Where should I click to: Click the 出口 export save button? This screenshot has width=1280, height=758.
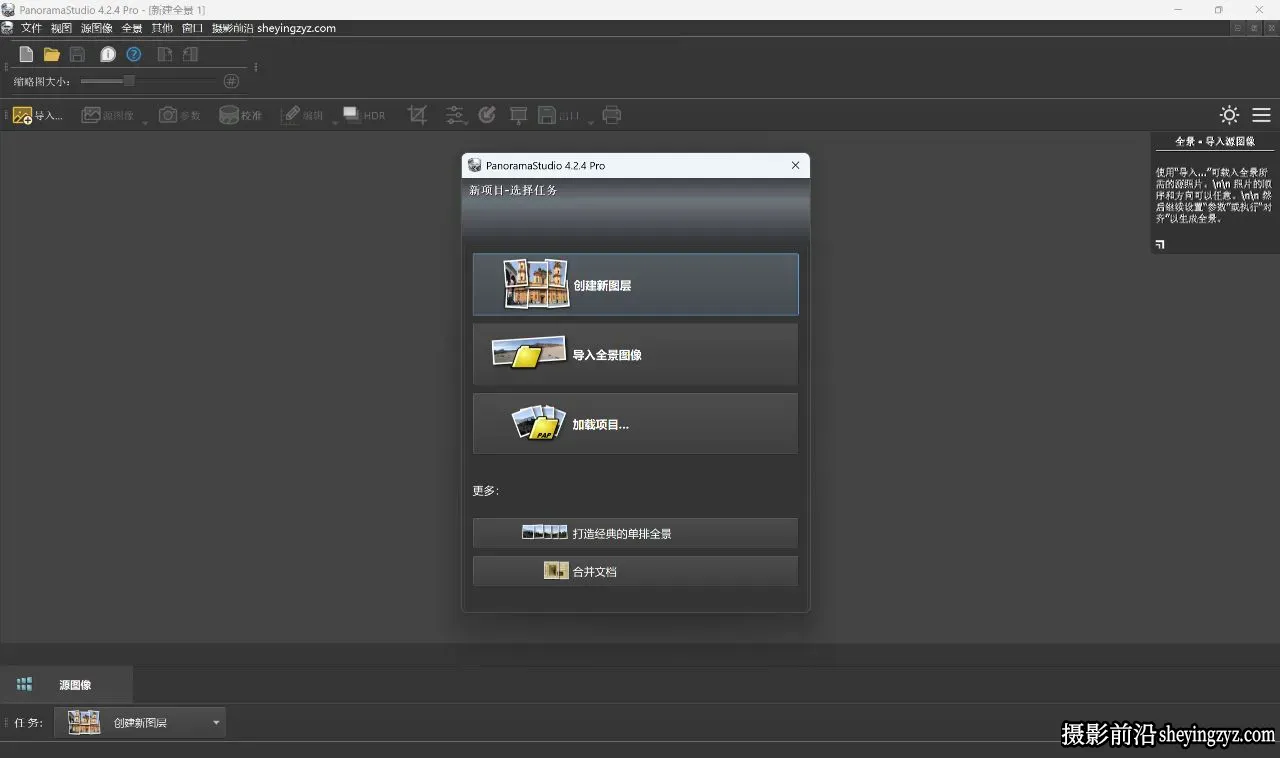[559, 115]
